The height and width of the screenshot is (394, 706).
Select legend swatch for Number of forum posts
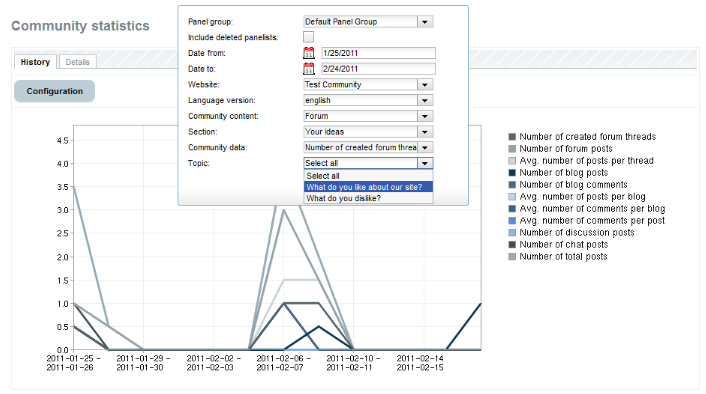(512, 149)
